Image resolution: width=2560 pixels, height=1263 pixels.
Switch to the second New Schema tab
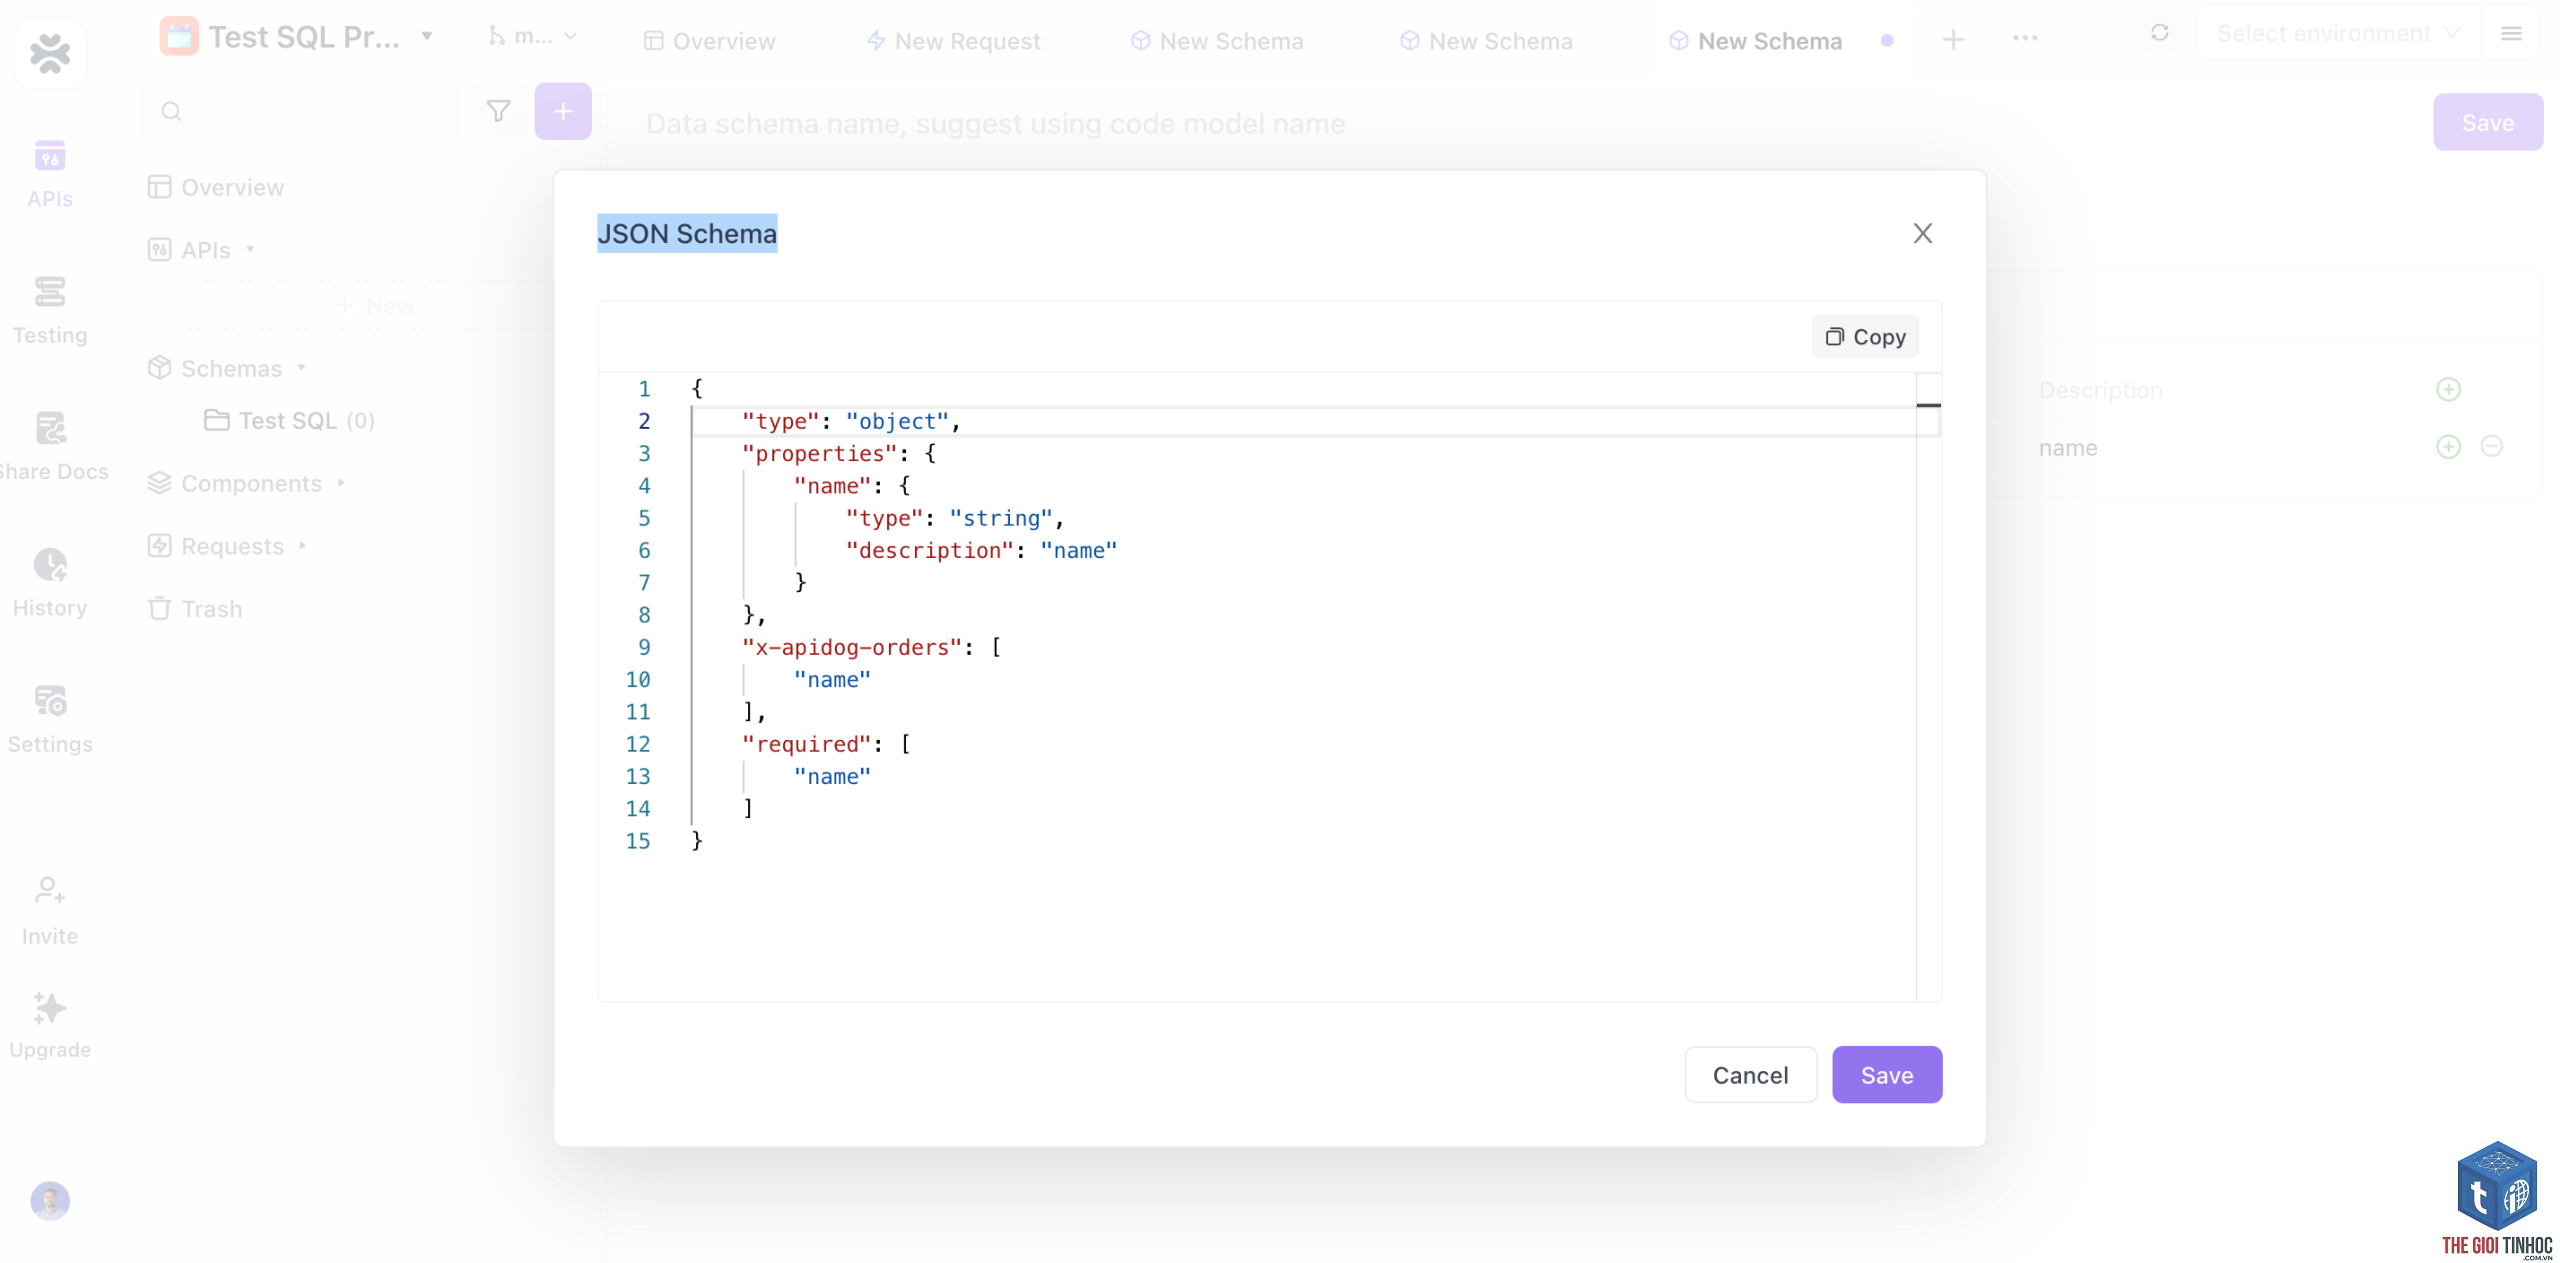[x=1486, y=41]
